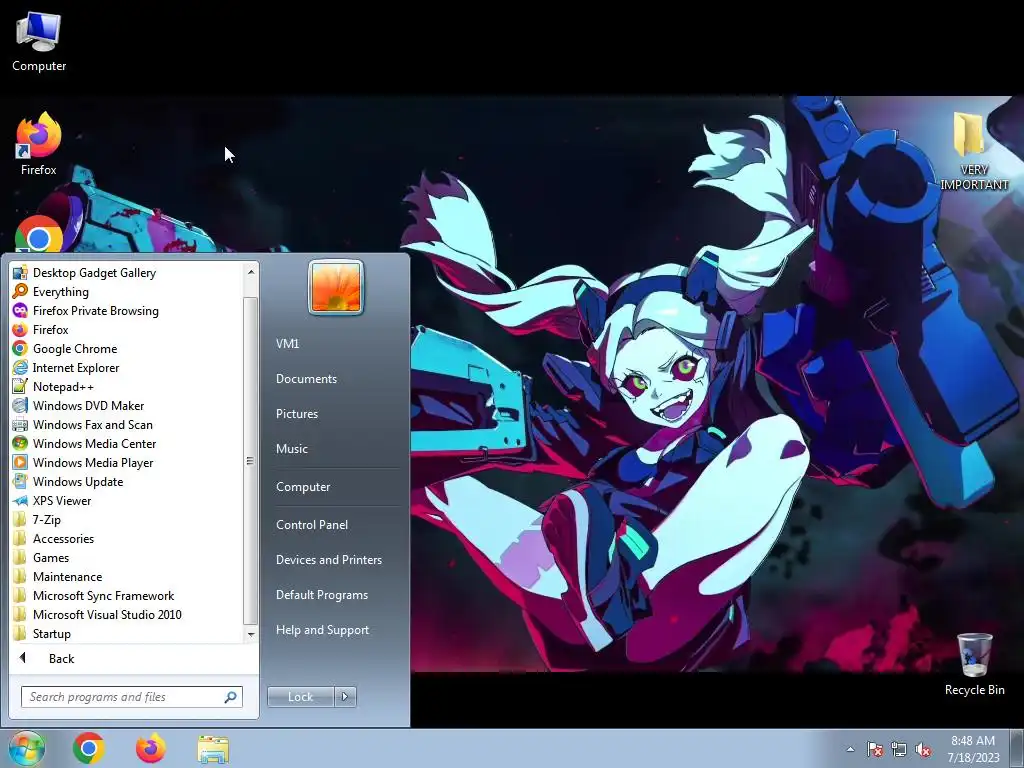Show hidden tray icons arrow

(x=850, y=749)
